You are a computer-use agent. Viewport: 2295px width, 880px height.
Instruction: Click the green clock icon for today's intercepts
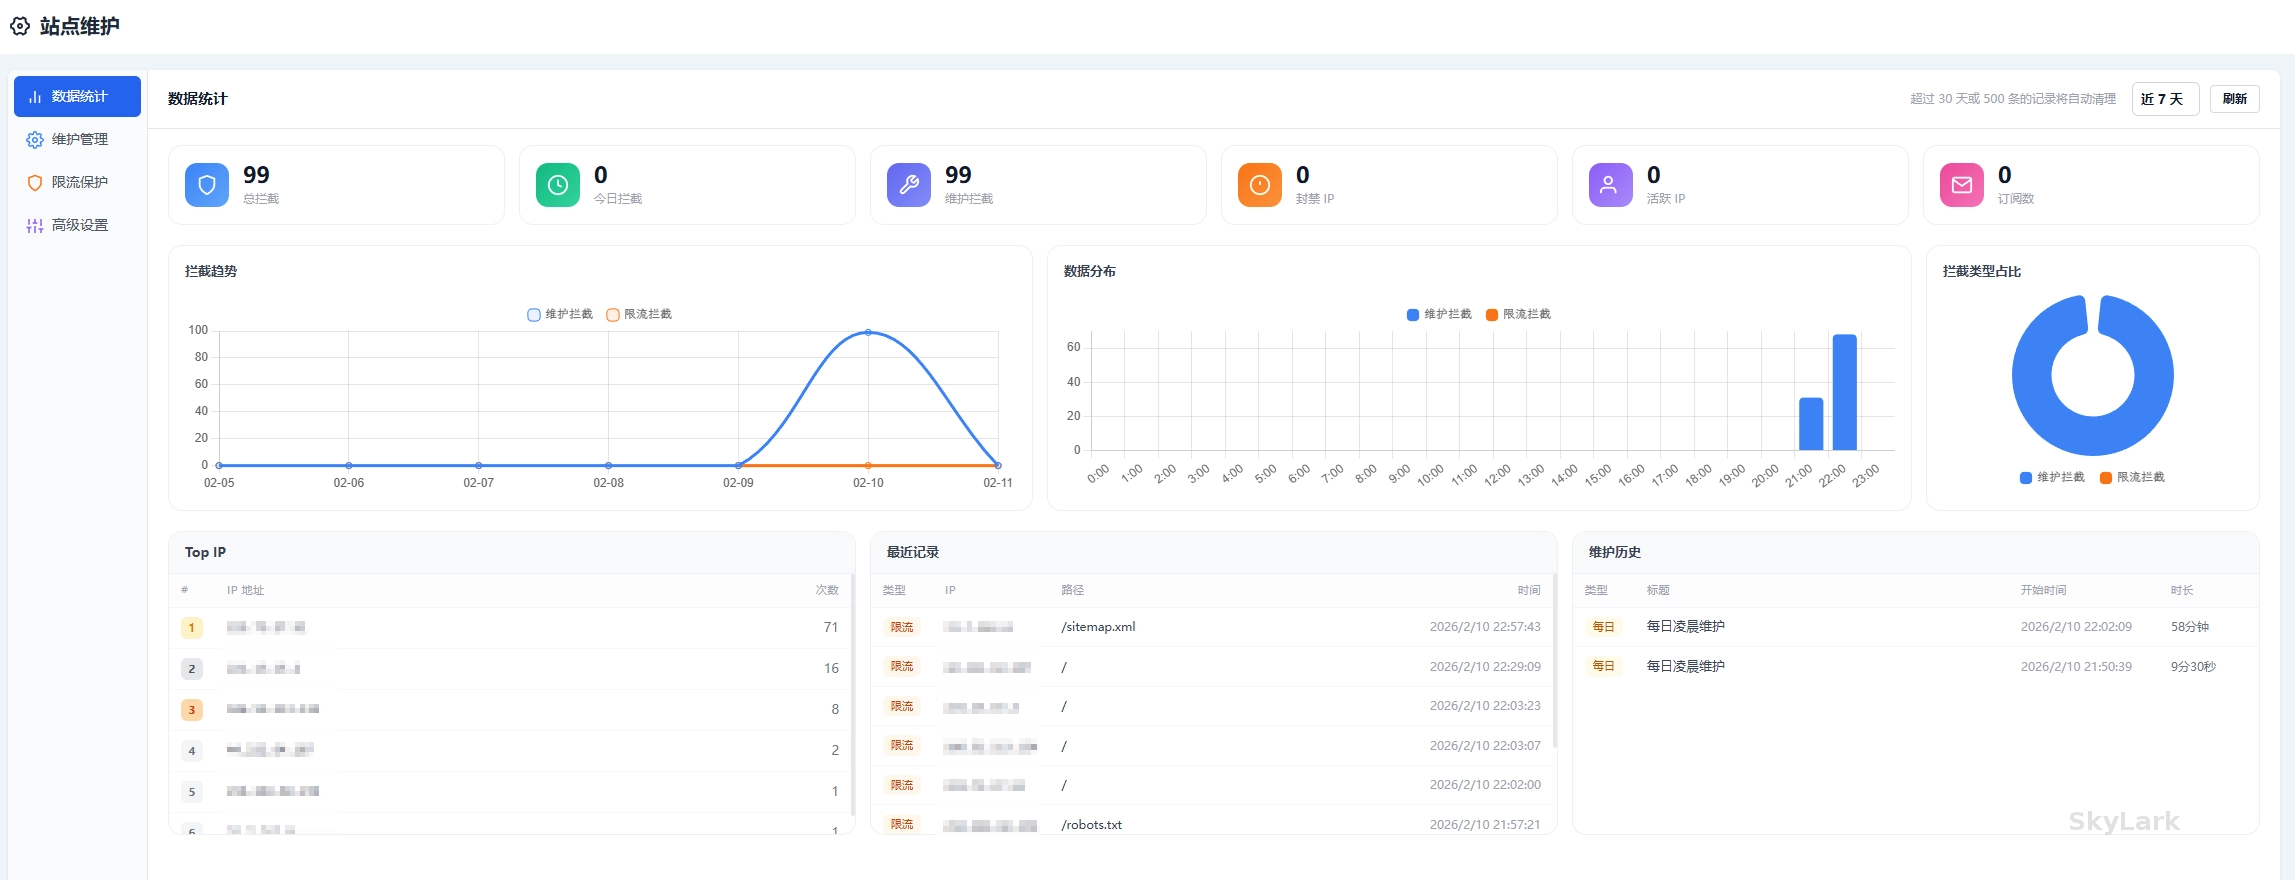pos(558,185)
